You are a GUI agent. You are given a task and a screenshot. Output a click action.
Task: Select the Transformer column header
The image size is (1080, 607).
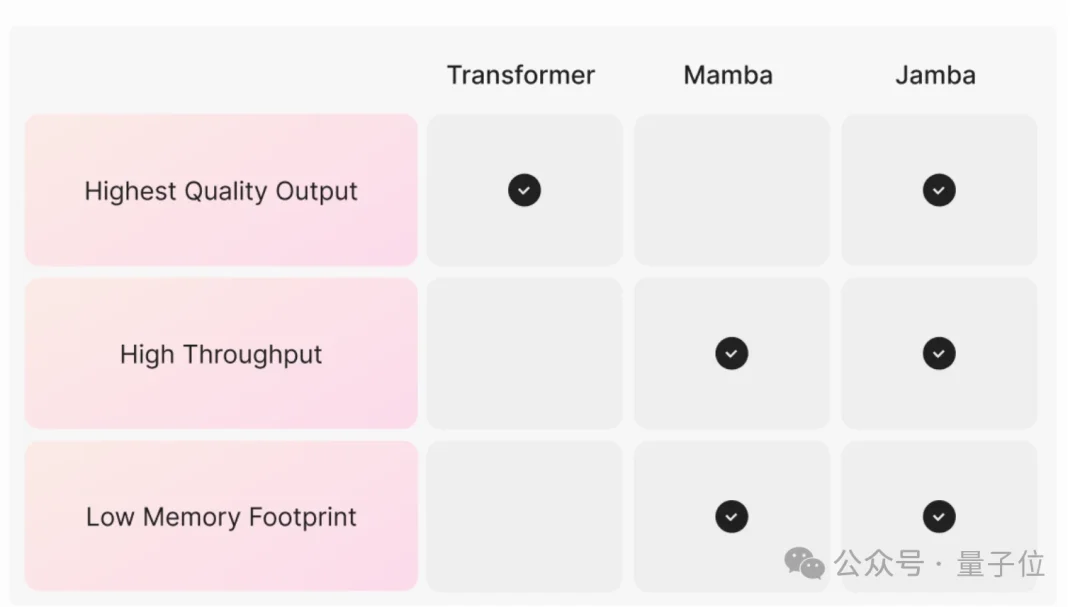(520, 75)
